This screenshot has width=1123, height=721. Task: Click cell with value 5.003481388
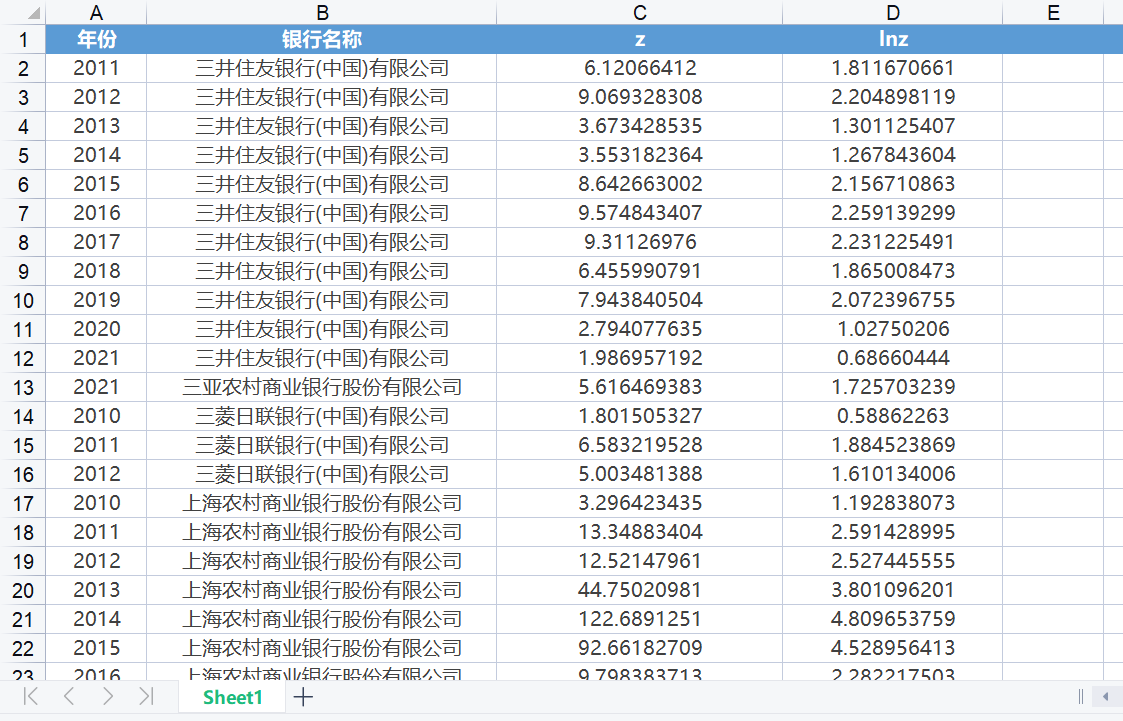click(640, 474)
